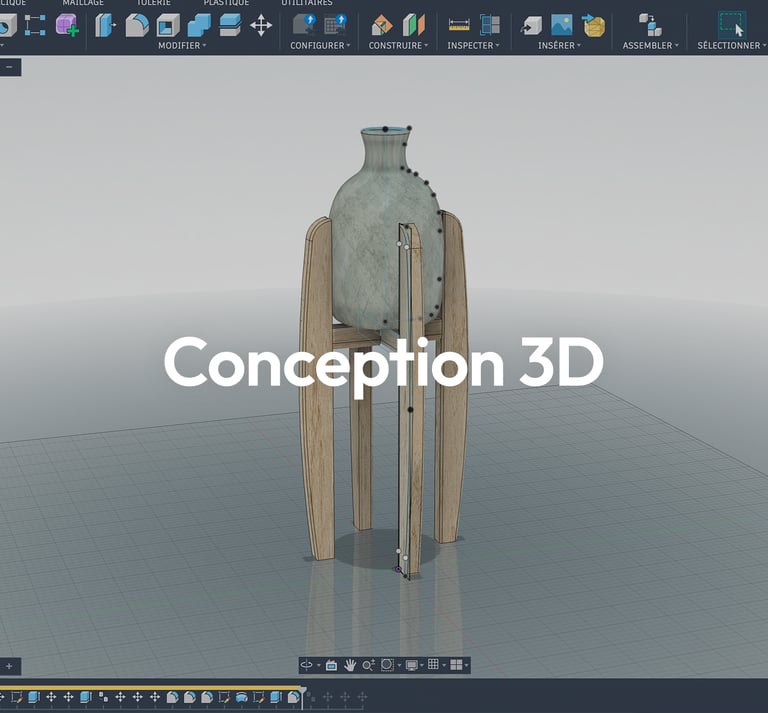Select the Combine bodies tool
The width and height of the screenshot is (768, 713).
tap(199, 25)
